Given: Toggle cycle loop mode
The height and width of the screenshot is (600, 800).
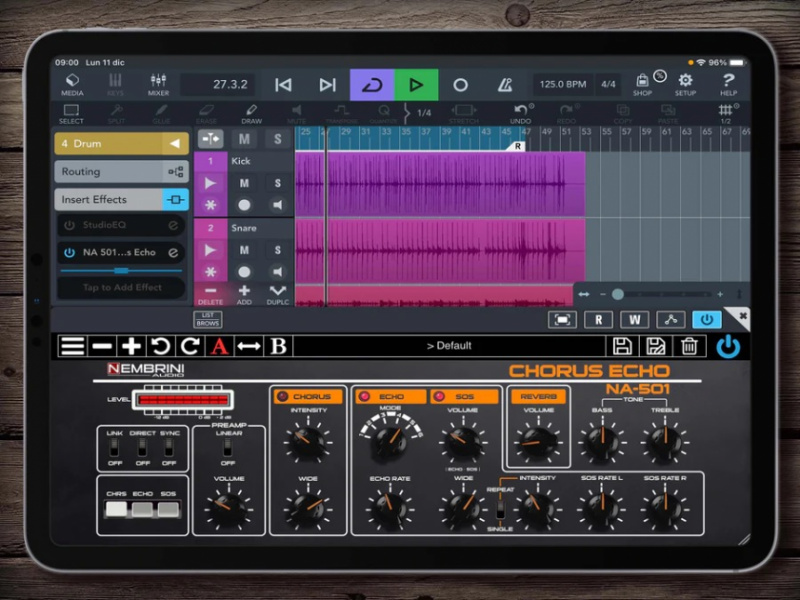Looking at the screenshot, I should [x=371, y=85].
